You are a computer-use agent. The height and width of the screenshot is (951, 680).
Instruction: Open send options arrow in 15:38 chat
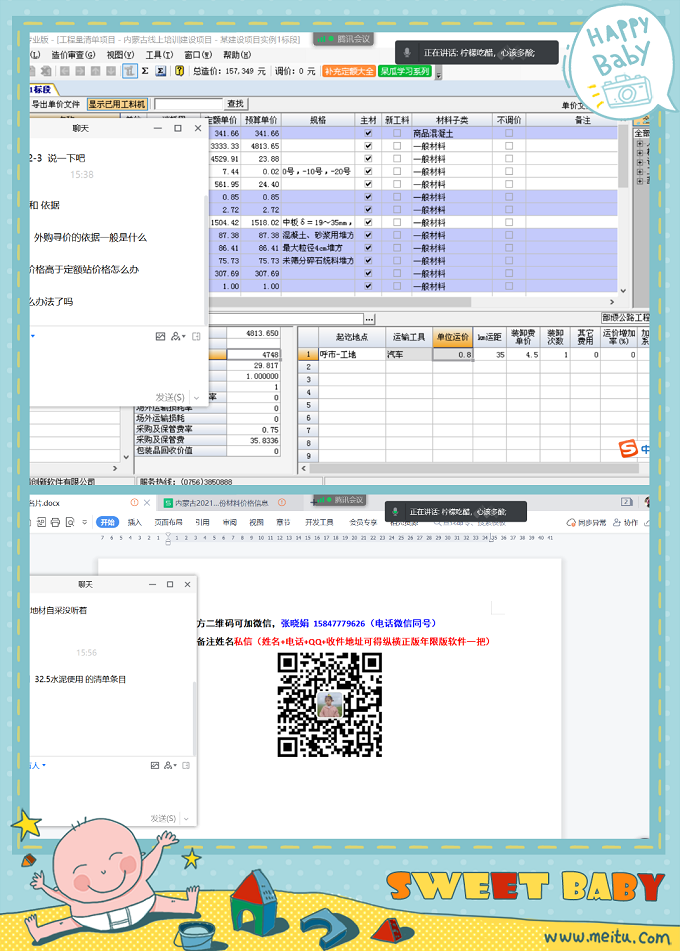tap(197, 397)
